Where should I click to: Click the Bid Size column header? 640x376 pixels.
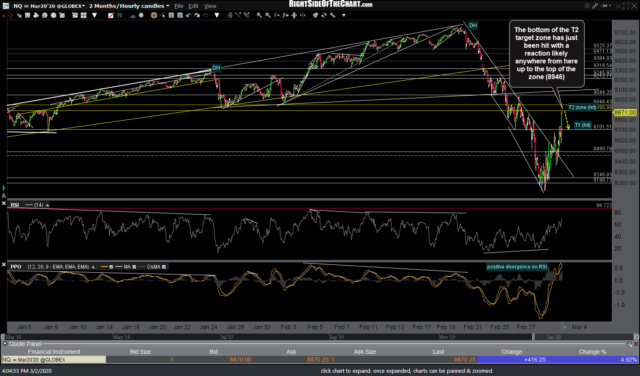pyautogui.click(x=140, y=352)
